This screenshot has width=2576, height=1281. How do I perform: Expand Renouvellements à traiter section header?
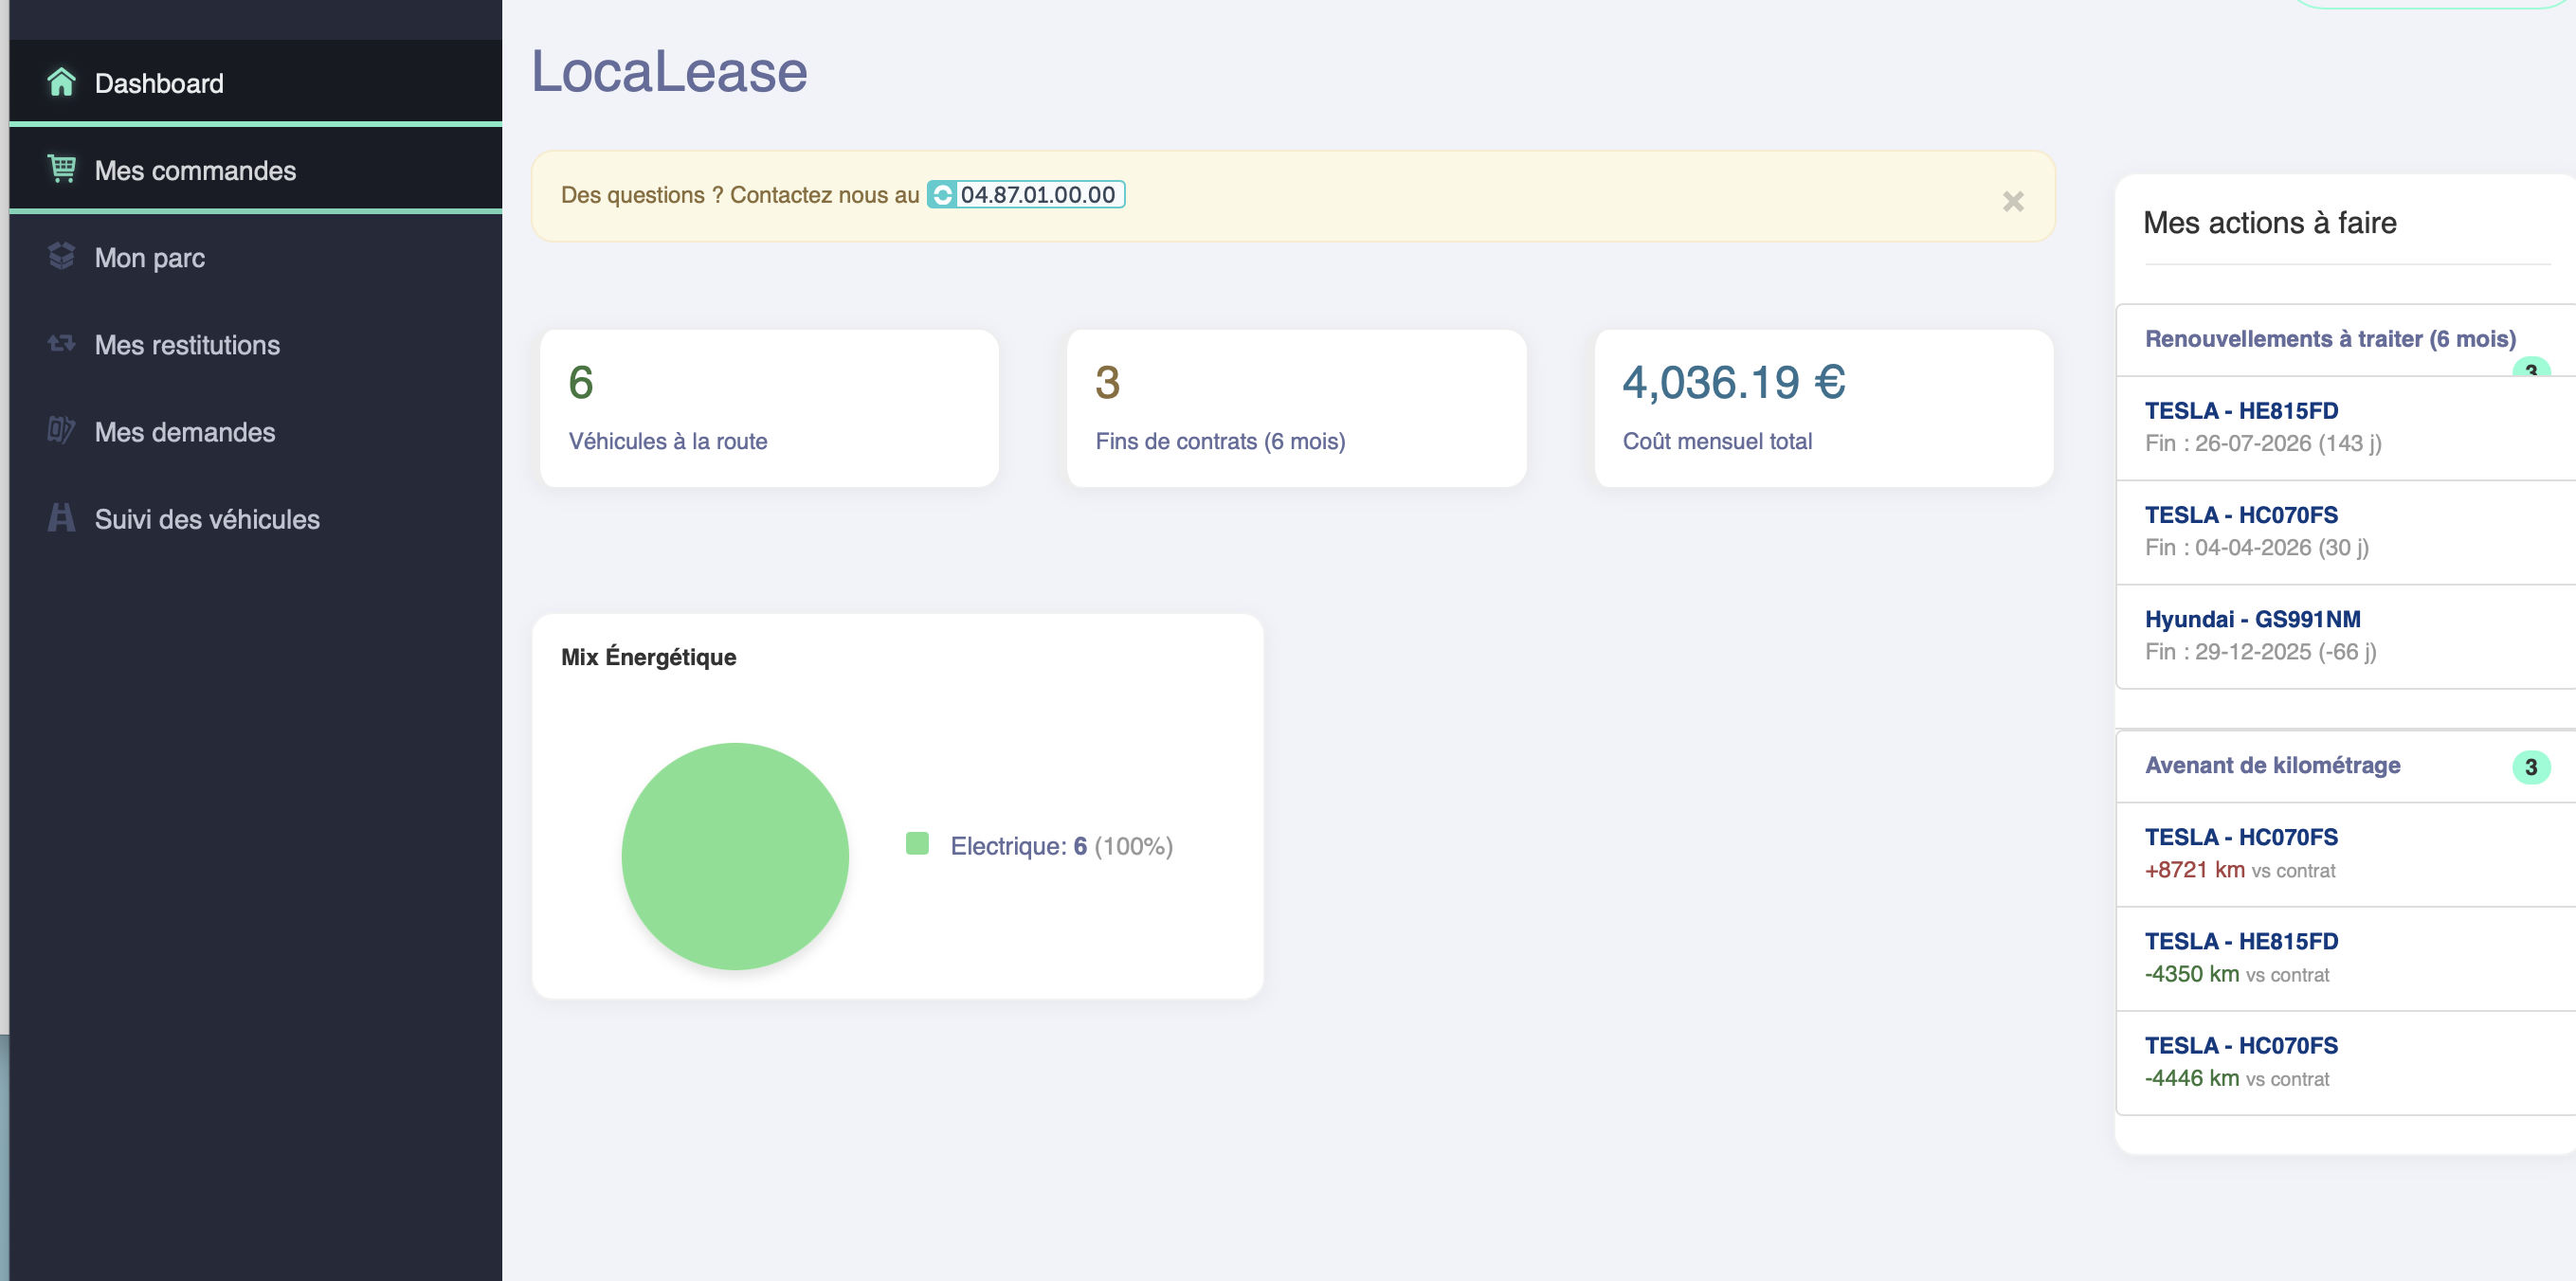coord(2329,339)
